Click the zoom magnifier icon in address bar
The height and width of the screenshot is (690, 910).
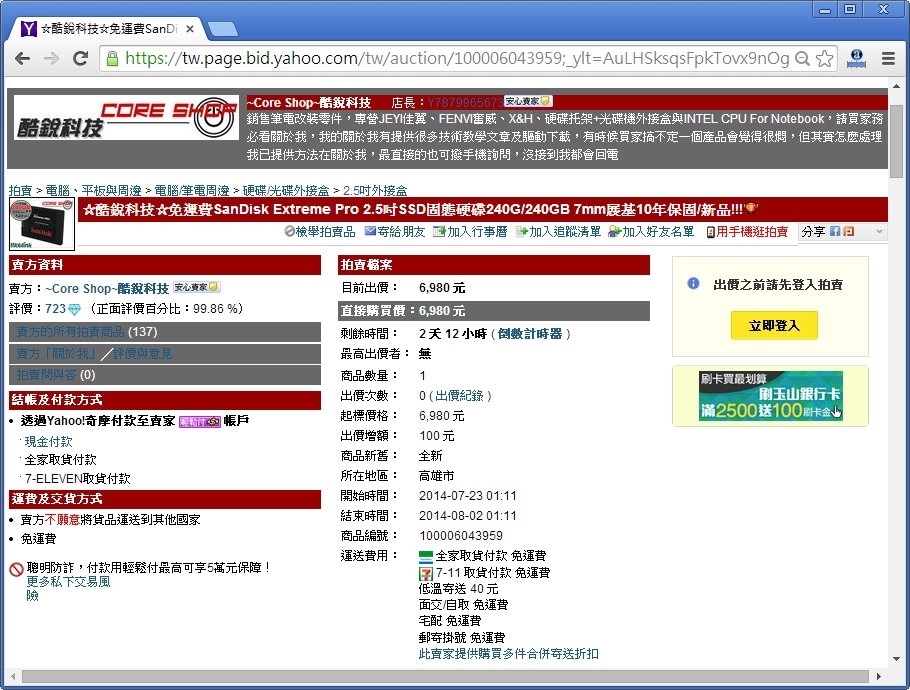tap(802, 58)
